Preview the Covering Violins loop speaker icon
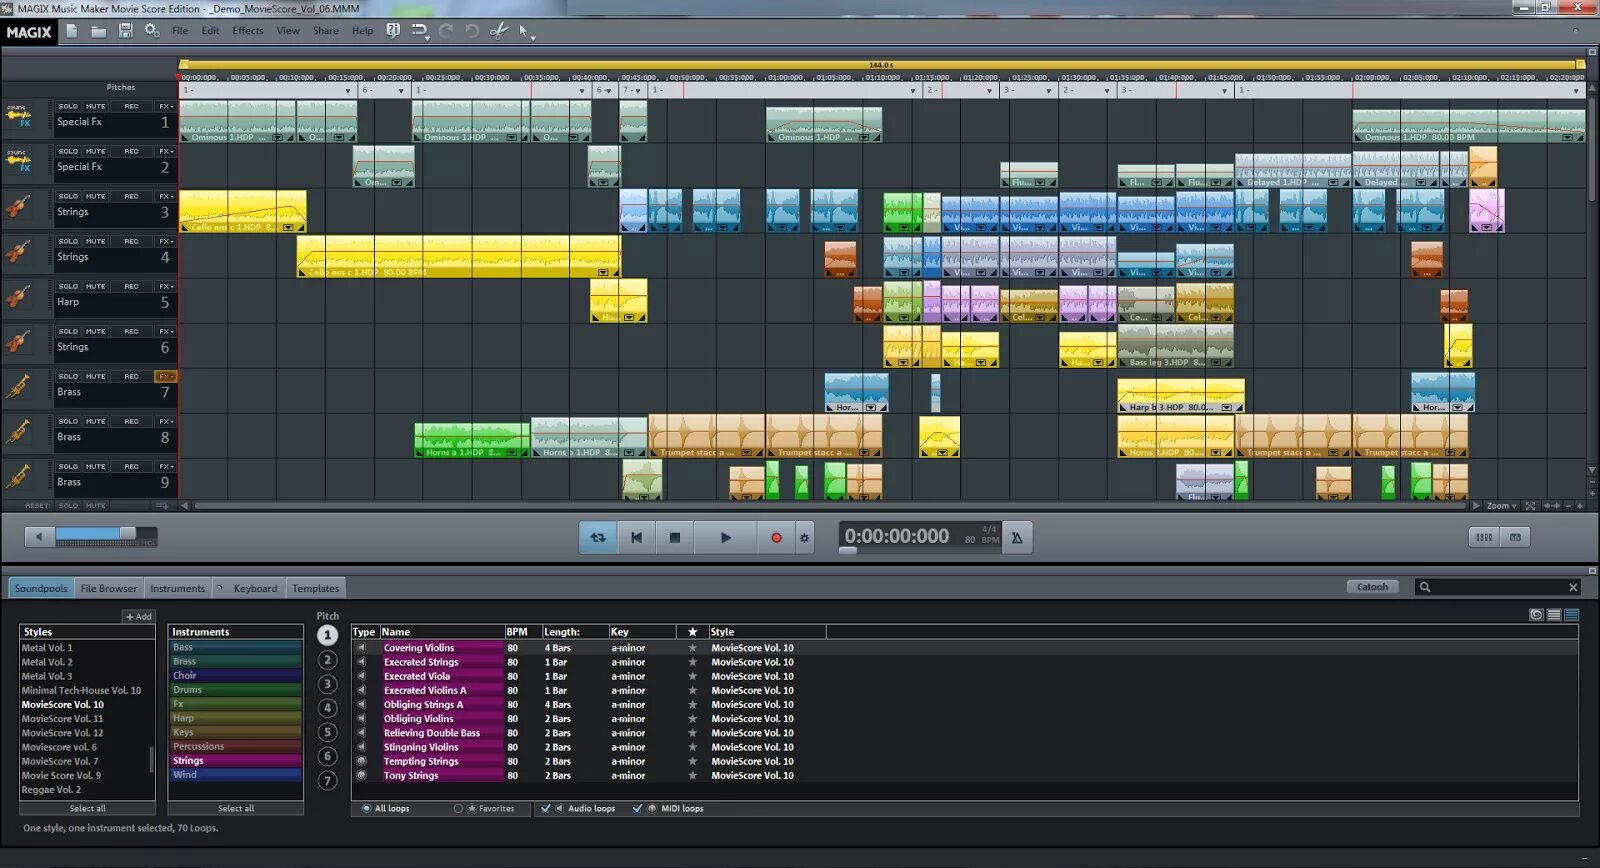This screenshot has width=1600, height=868. coord(362,648)
